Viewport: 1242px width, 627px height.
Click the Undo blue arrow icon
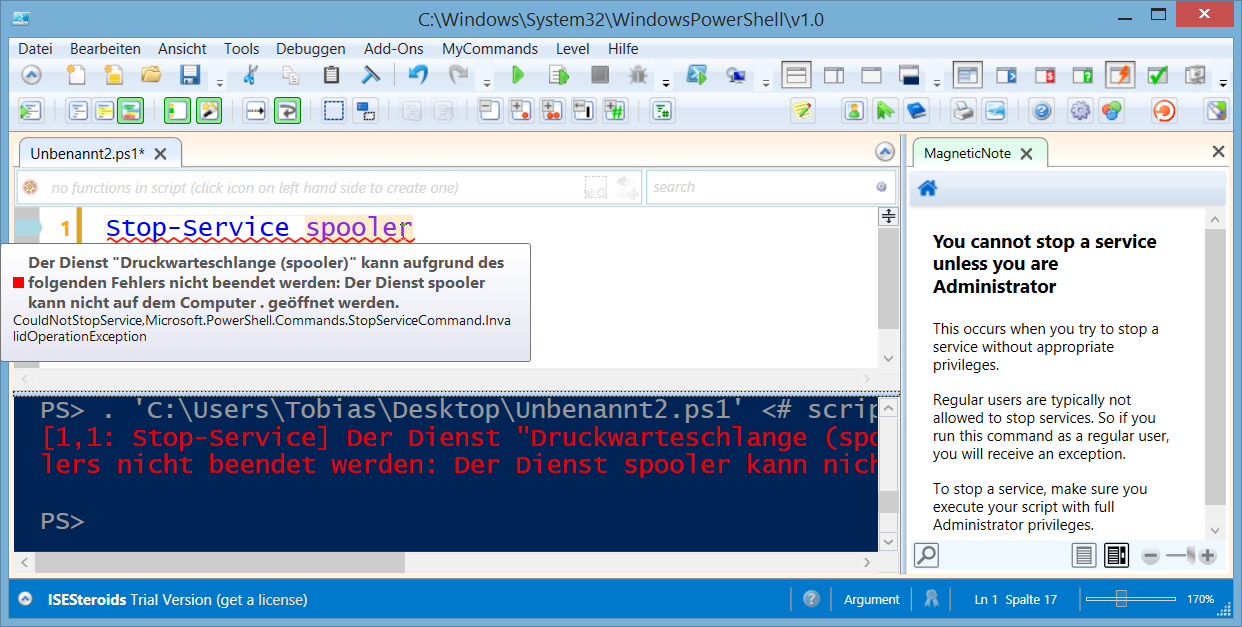pyautogui.click(x=418, y=75)
